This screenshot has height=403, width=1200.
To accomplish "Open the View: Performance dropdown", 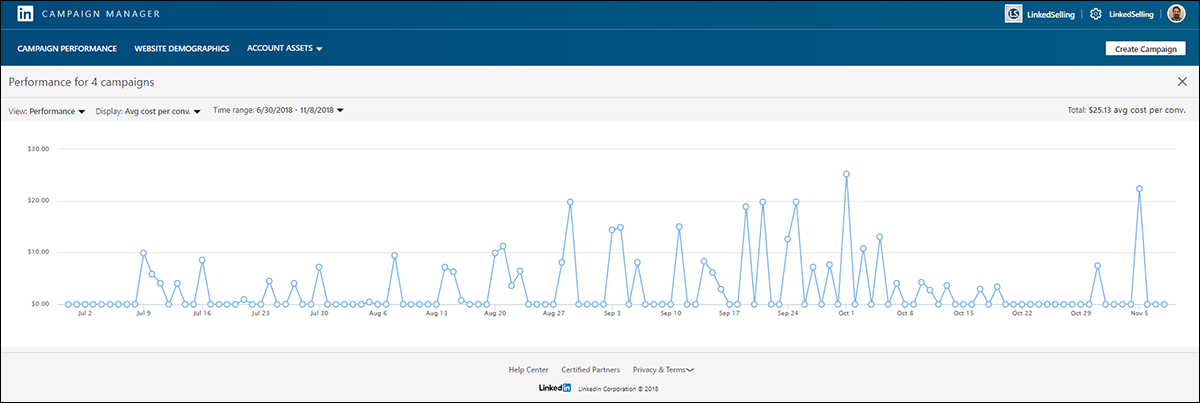I will (46, 111).
